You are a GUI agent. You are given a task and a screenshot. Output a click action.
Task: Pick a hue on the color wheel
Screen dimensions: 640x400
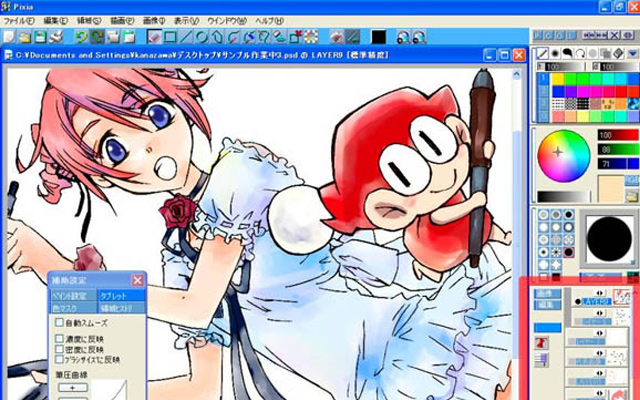[563, 156]
